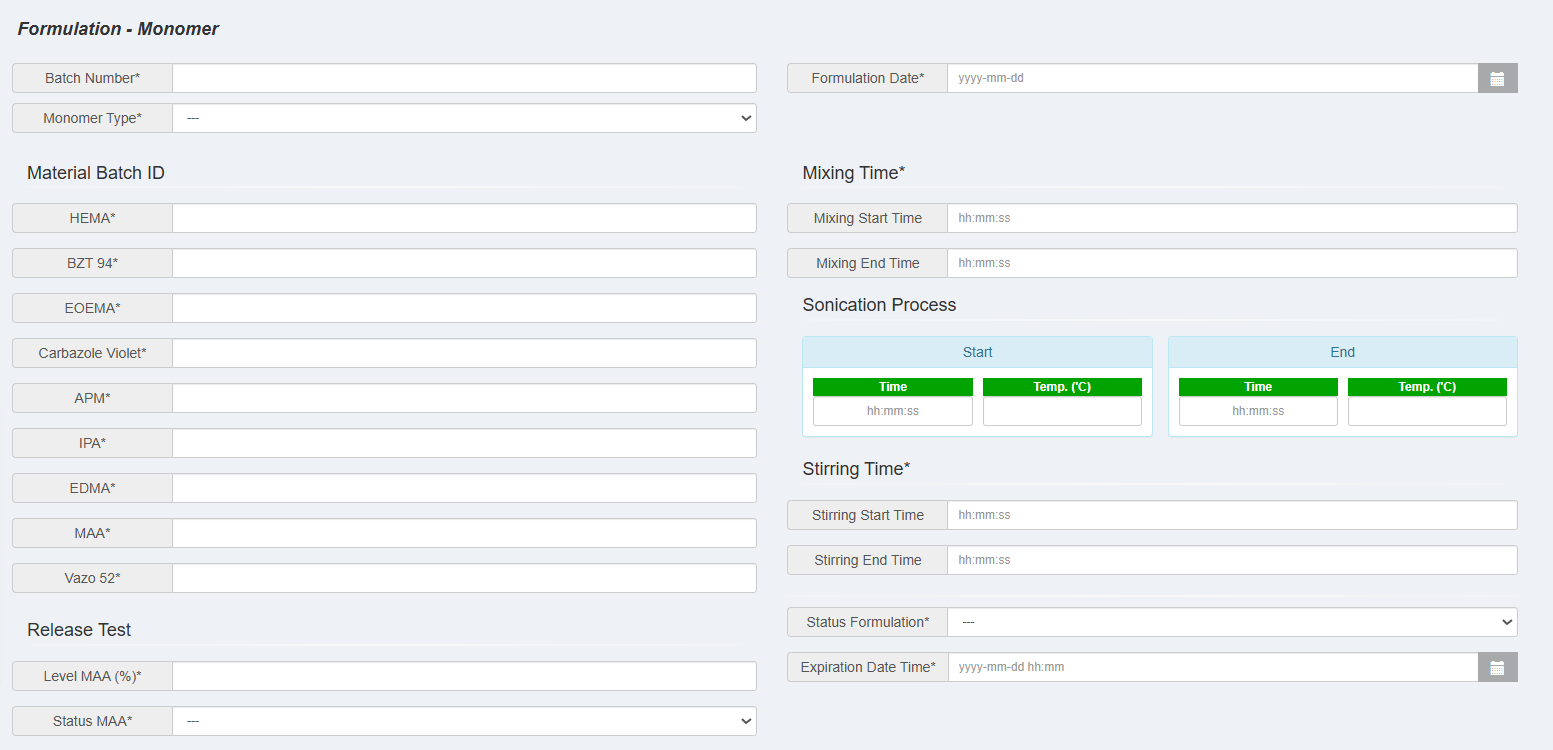Select the BZT 94 input field
This screenshot has width=1553, height=750.
tap(464, 263)
